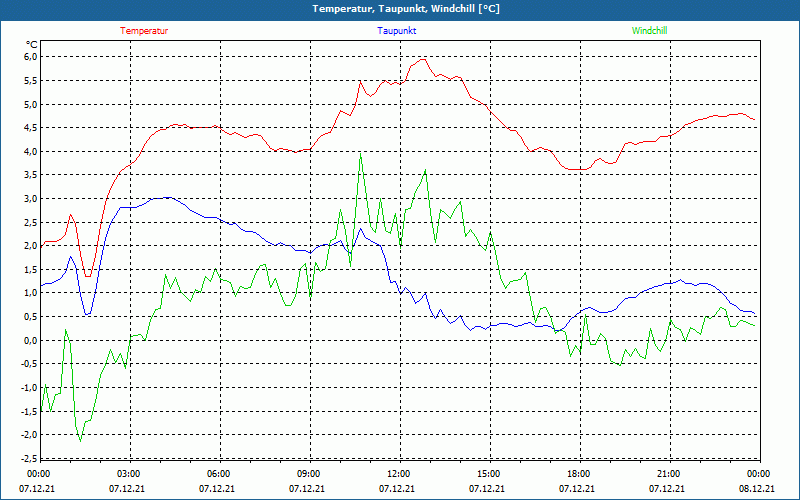Click the 21:00 time axis label

click(669, 474)
